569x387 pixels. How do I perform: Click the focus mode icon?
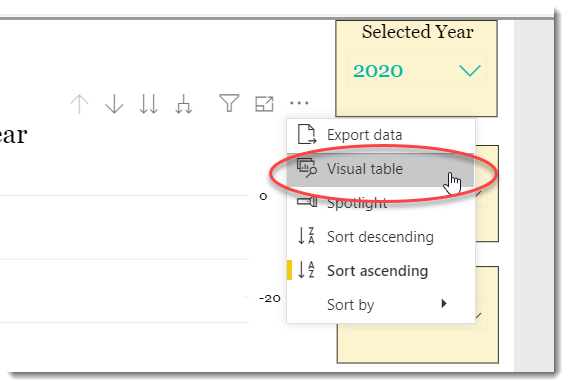pos(264,104)
